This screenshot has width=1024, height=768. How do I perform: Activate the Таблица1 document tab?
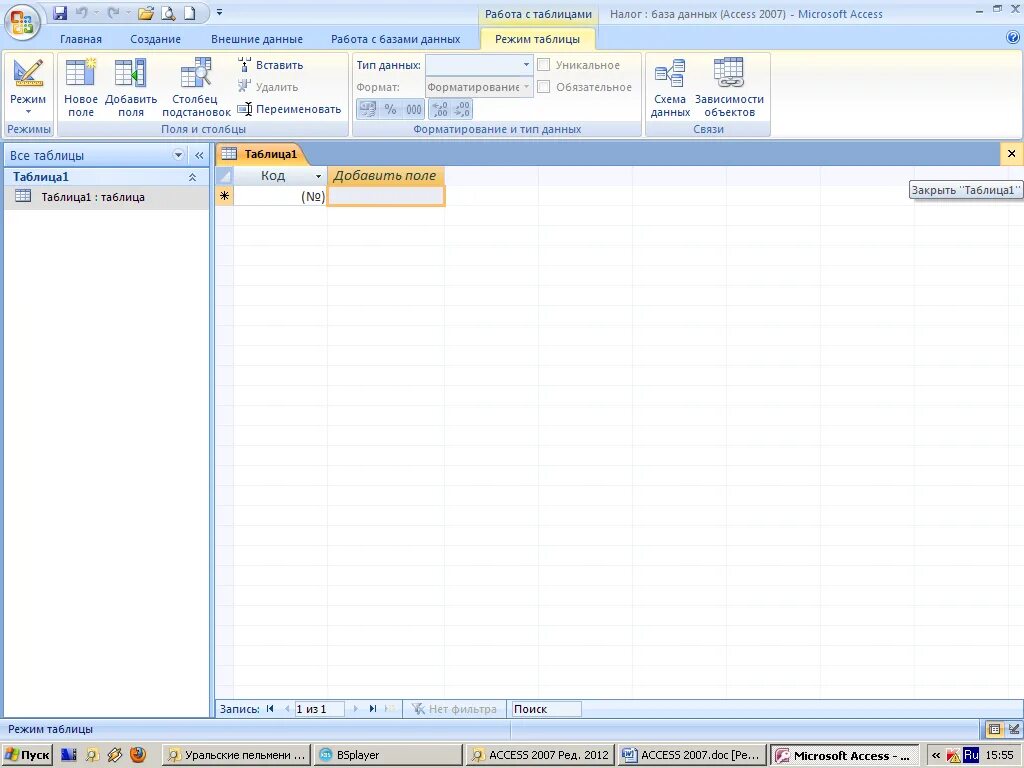tap(260, 154)
